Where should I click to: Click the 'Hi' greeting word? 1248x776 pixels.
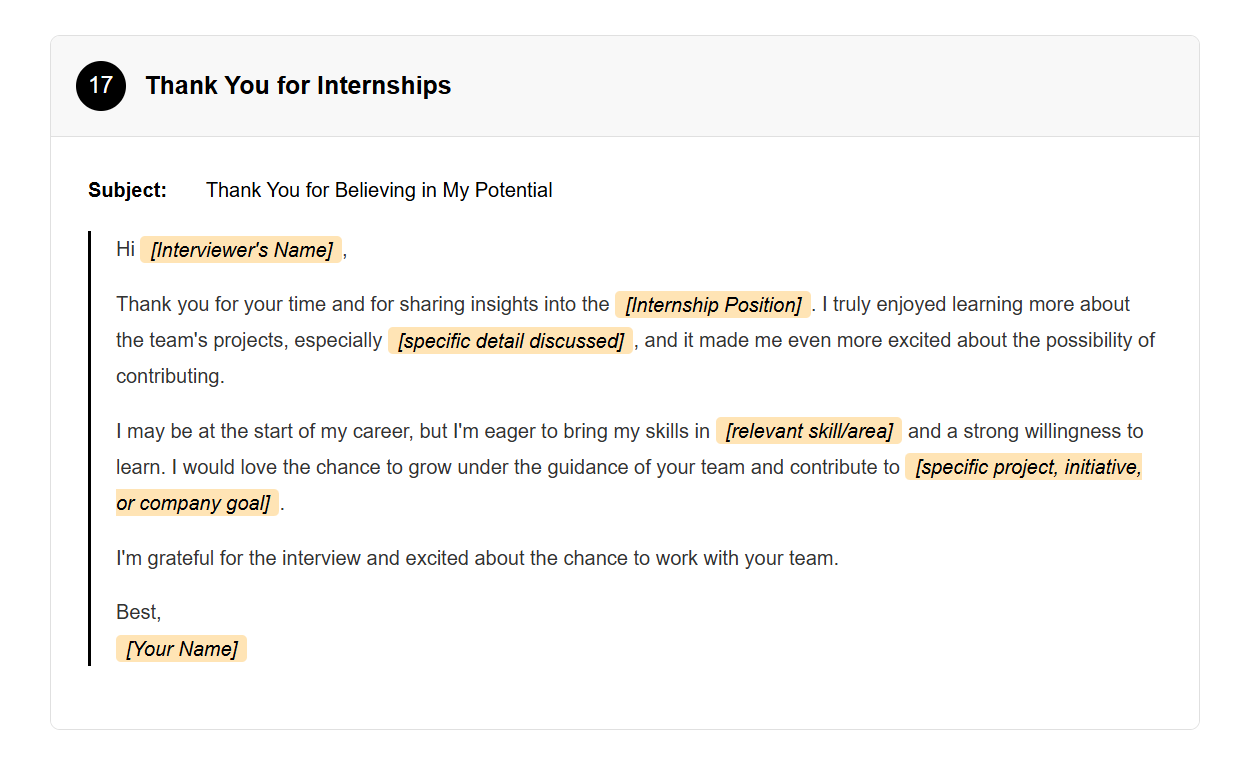[x=125, y=249]
